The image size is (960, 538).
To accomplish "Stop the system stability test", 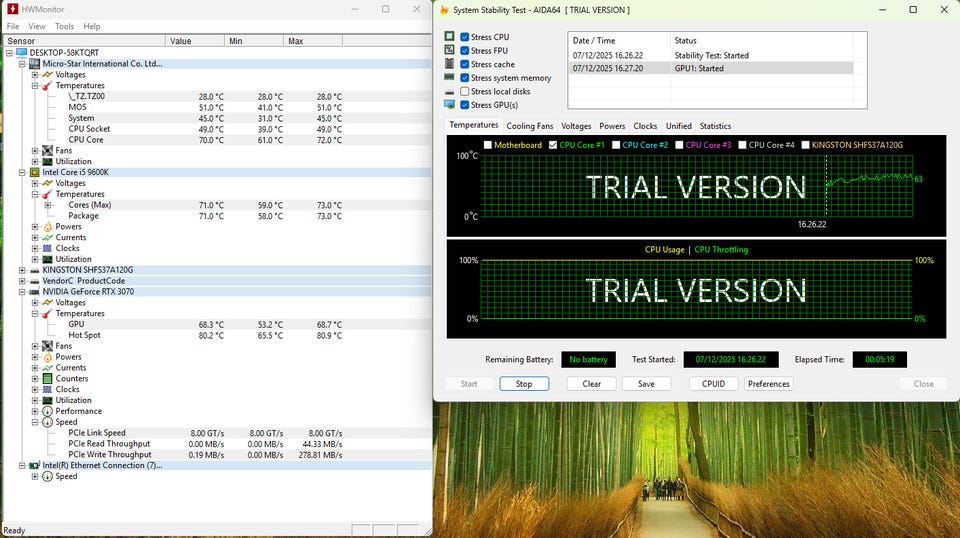I will [x=523, y=384].
